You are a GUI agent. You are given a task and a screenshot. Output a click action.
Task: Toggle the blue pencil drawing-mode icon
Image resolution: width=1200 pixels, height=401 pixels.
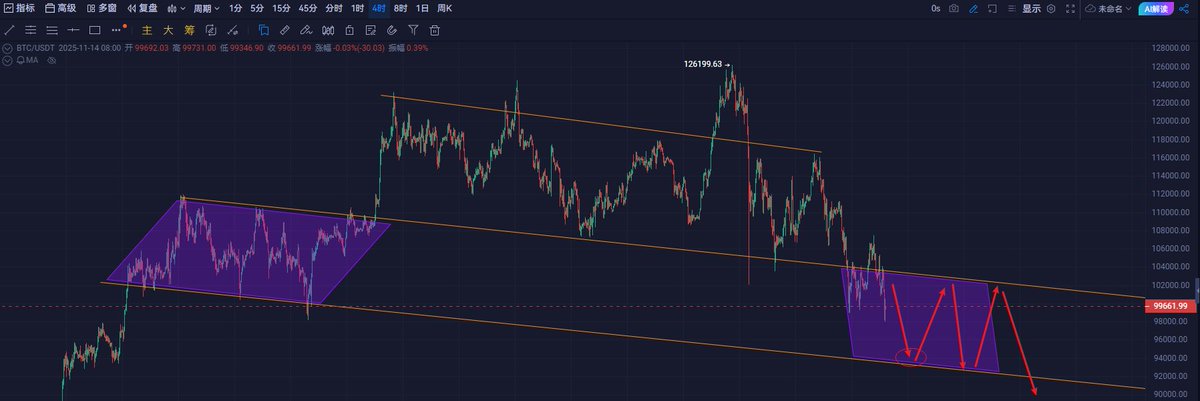tap(973, 8)
